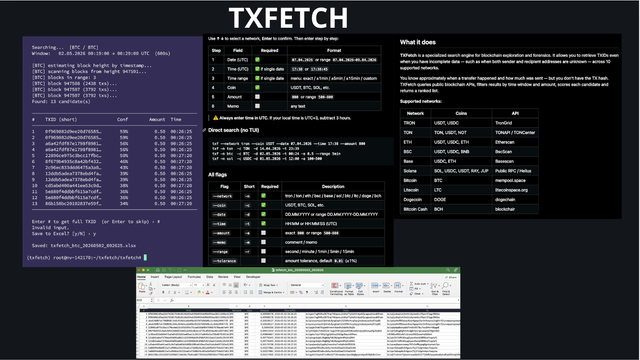Viewport: 640px width, 360px height.
Task: Click the saved xlsx filename in terminal
Action: (93, 246)
